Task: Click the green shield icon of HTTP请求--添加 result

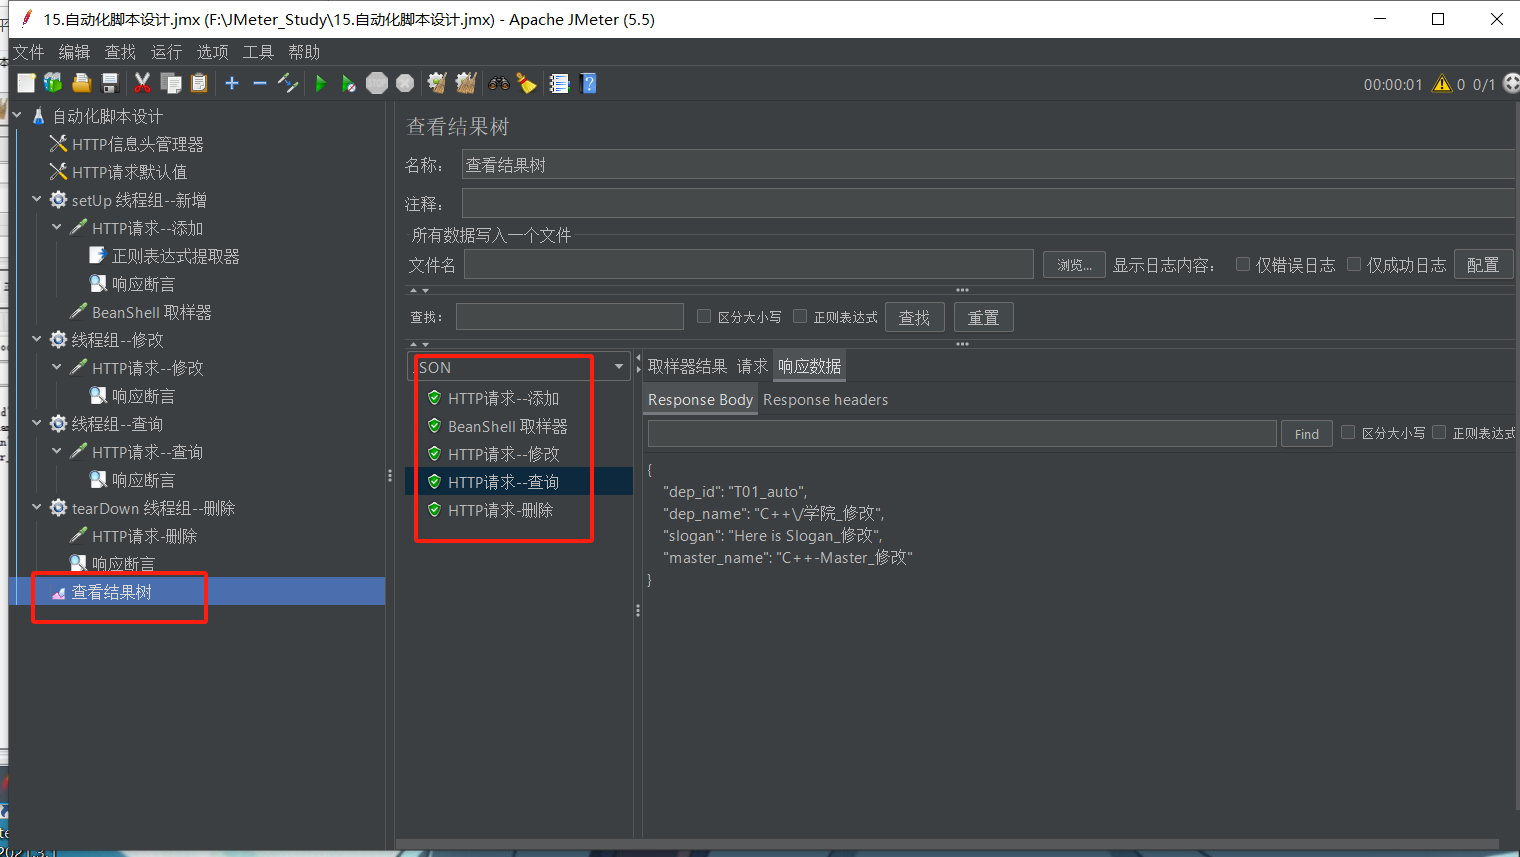Action: (434, 398)
